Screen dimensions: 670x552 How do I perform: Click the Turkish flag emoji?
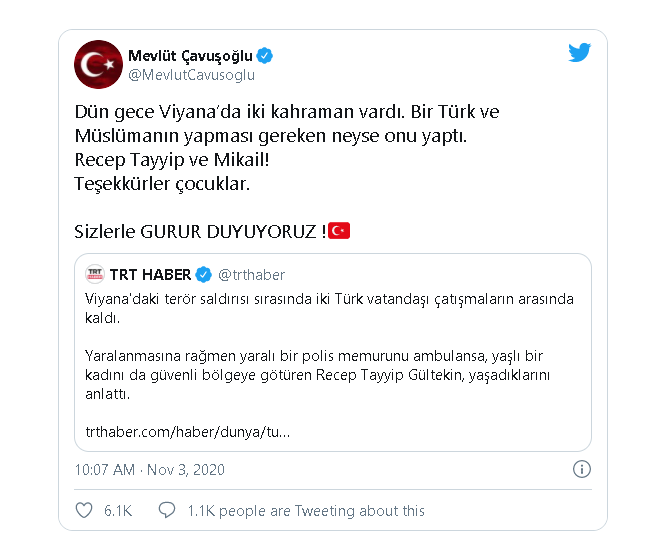339,231
